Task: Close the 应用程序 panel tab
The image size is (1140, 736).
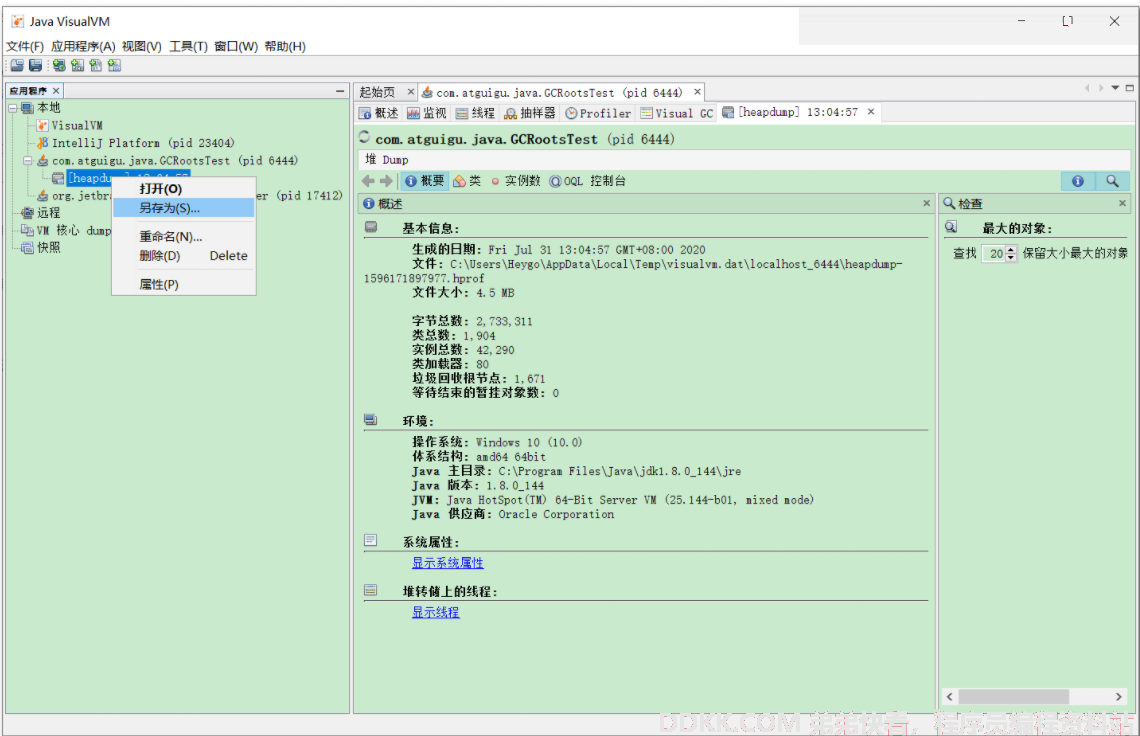Action: click(x=56, y=91)
